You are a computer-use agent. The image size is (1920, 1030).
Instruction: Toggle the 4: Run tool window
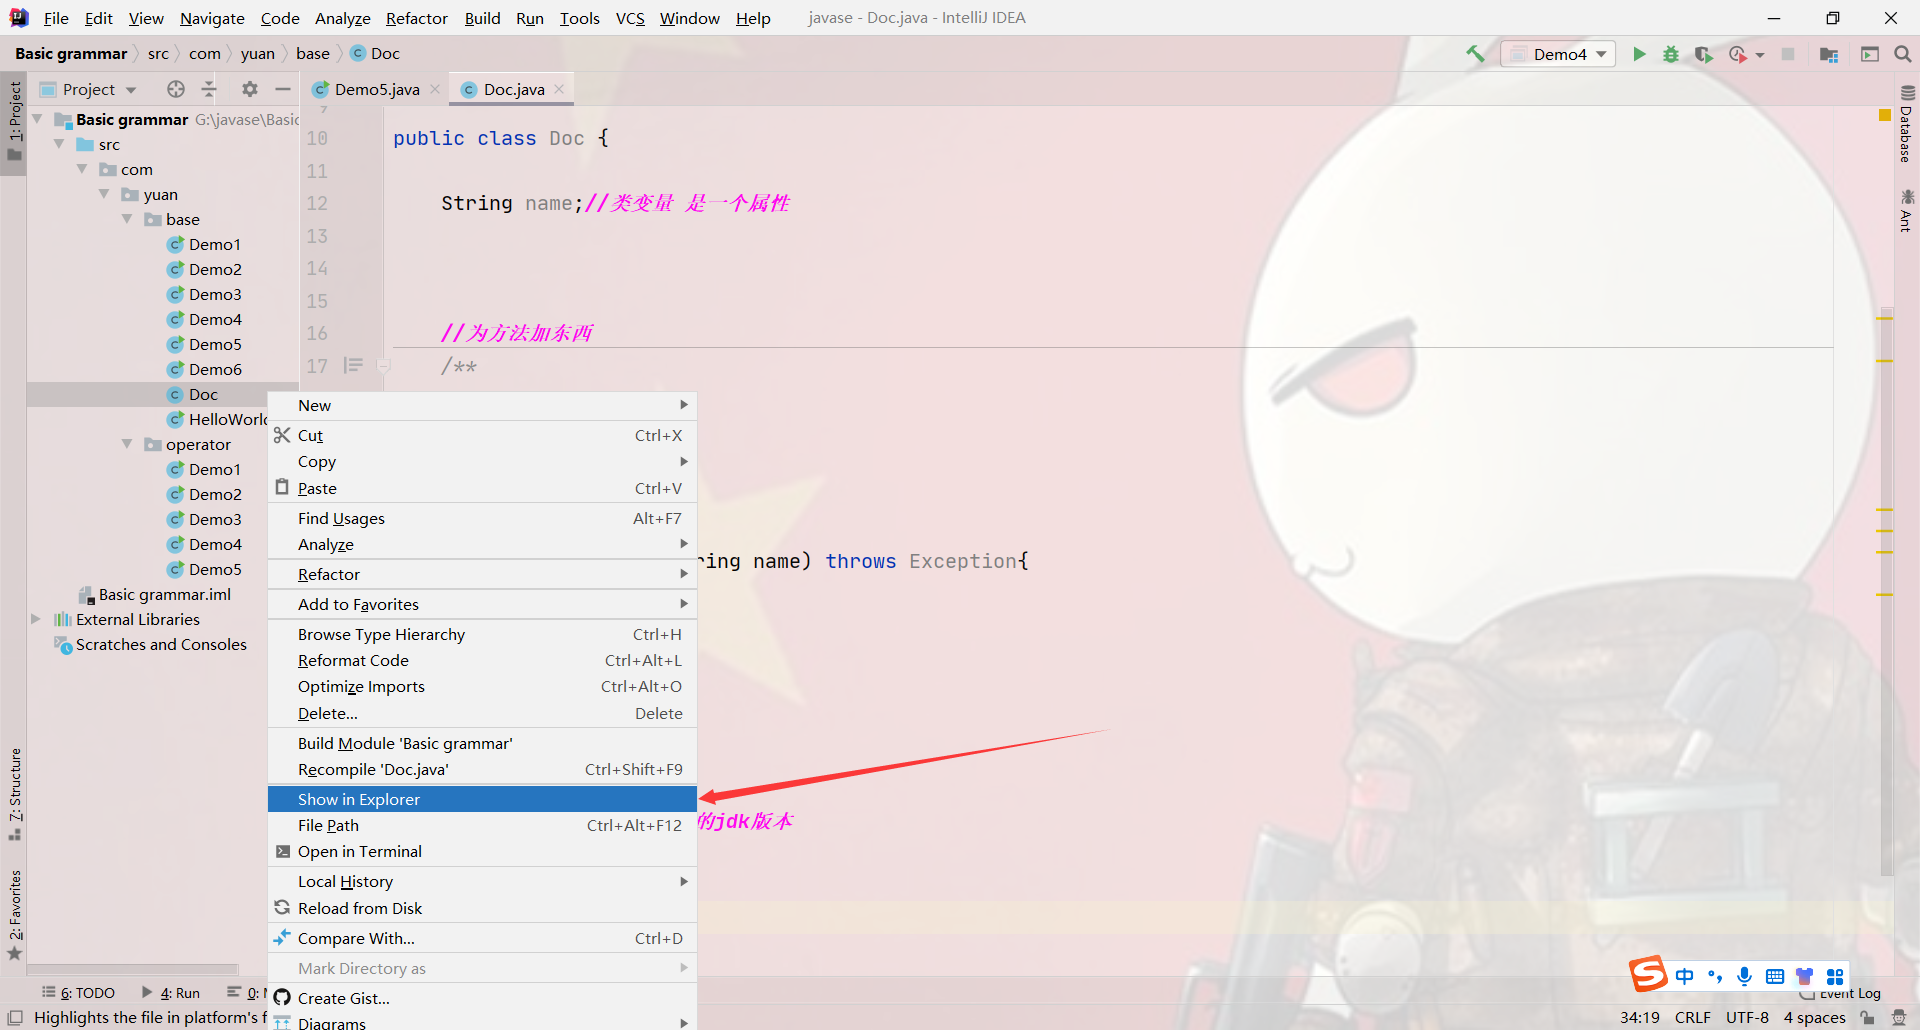pos(171,993)
